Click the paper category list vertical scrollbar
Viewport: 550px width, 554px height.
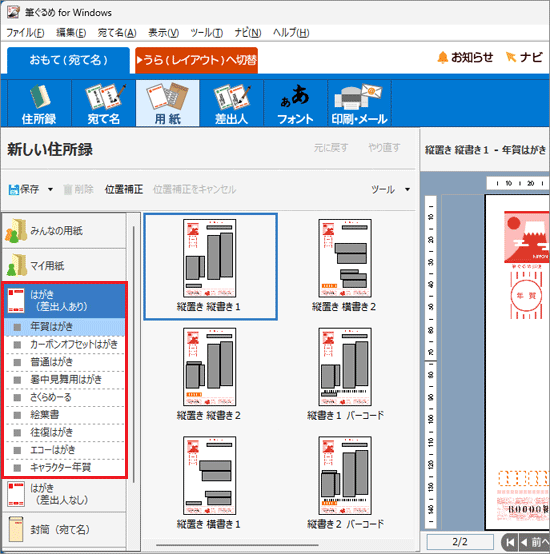pos(134,355)
